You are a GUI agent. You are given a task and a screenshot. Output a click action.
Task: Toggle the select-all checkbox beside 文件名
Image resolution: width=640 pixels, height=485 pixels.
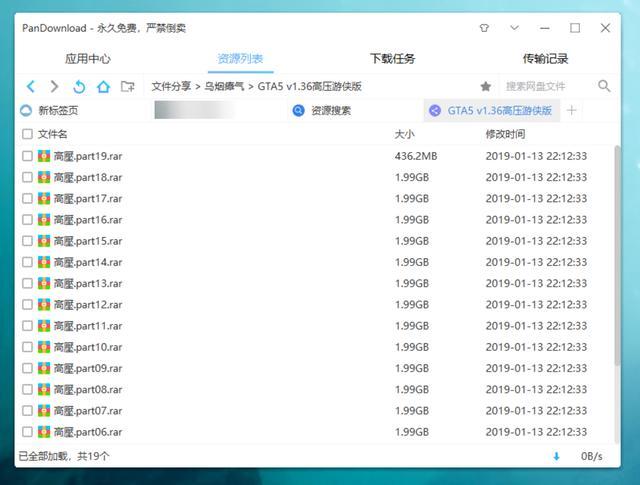click(27, 134)
